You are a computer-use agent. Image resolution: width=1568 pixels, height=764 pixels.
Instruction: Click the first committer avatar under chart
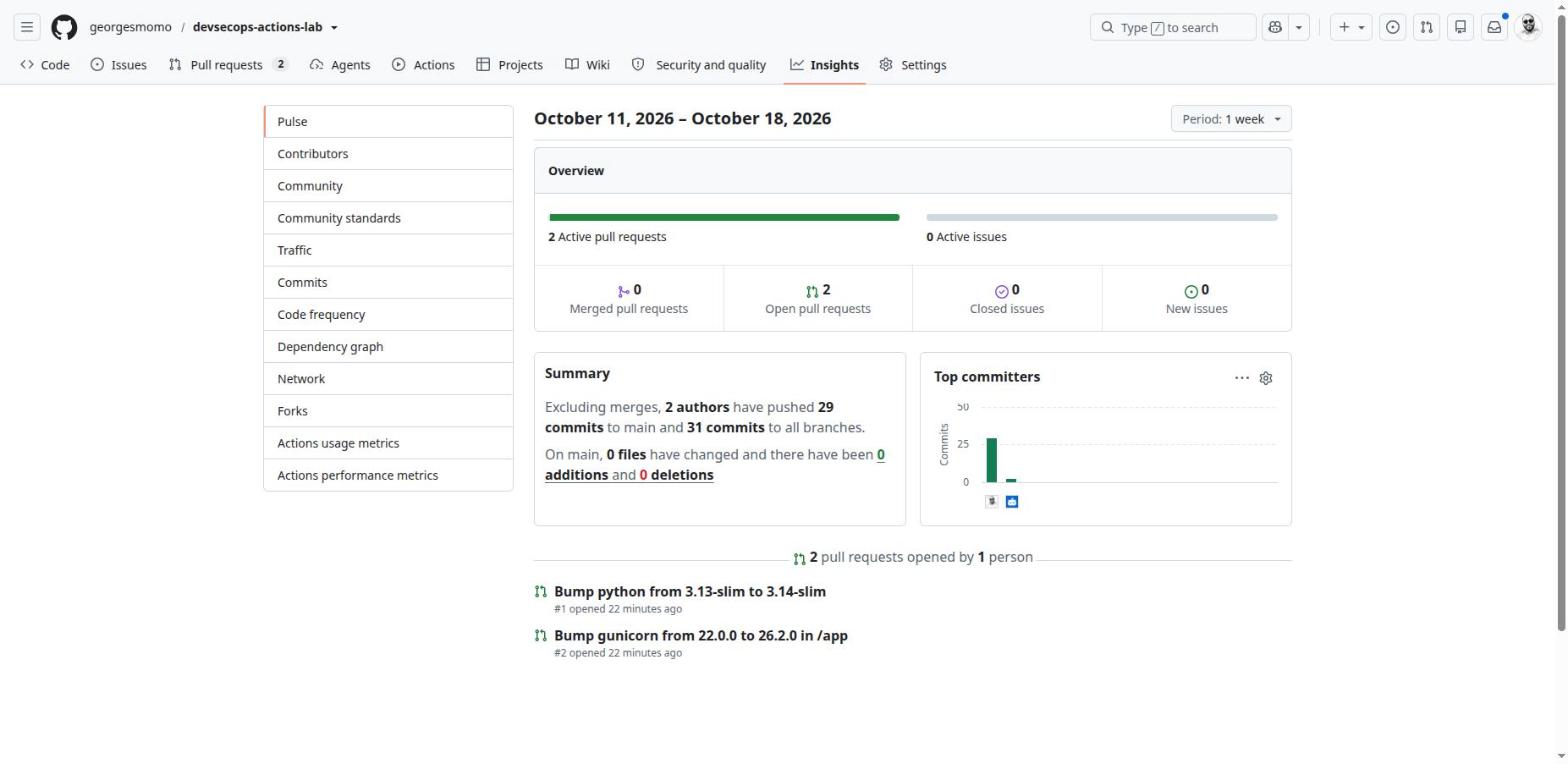[992, 502]
